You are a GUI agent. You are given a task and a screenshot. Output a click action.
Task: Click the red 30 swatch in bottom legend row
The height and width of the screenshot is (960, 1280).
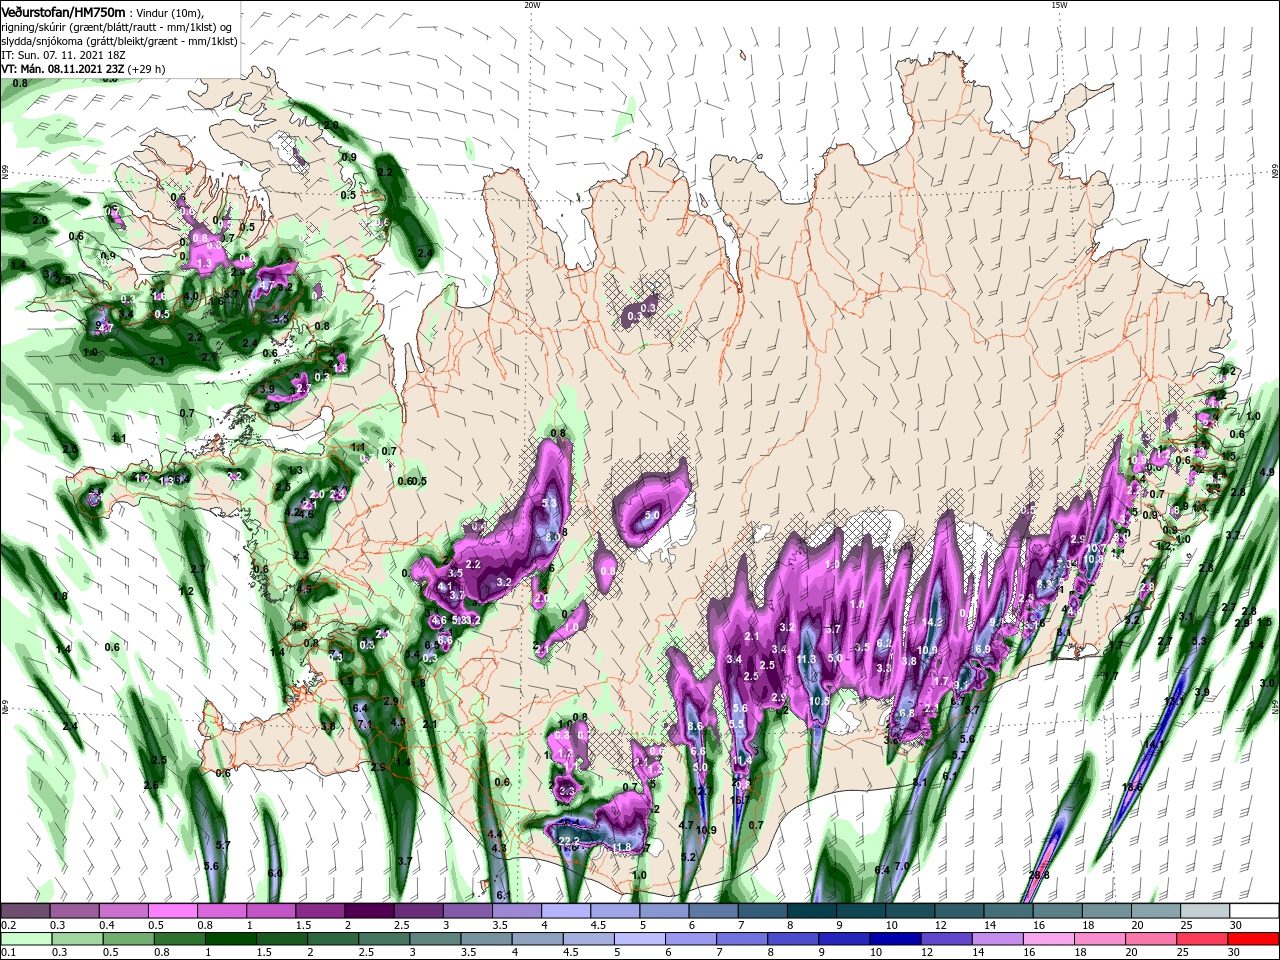(x=1255, y=939)
